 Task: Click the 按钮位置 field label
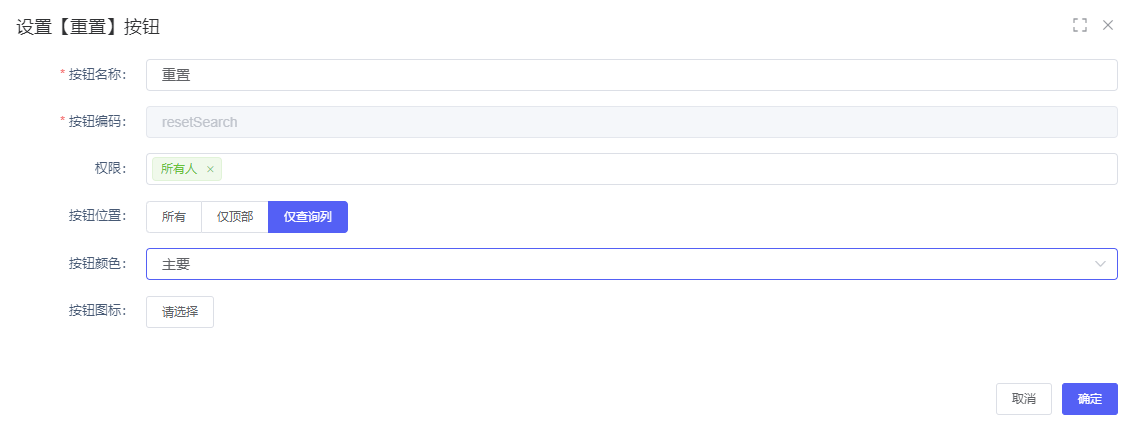(x=96, y=217)
